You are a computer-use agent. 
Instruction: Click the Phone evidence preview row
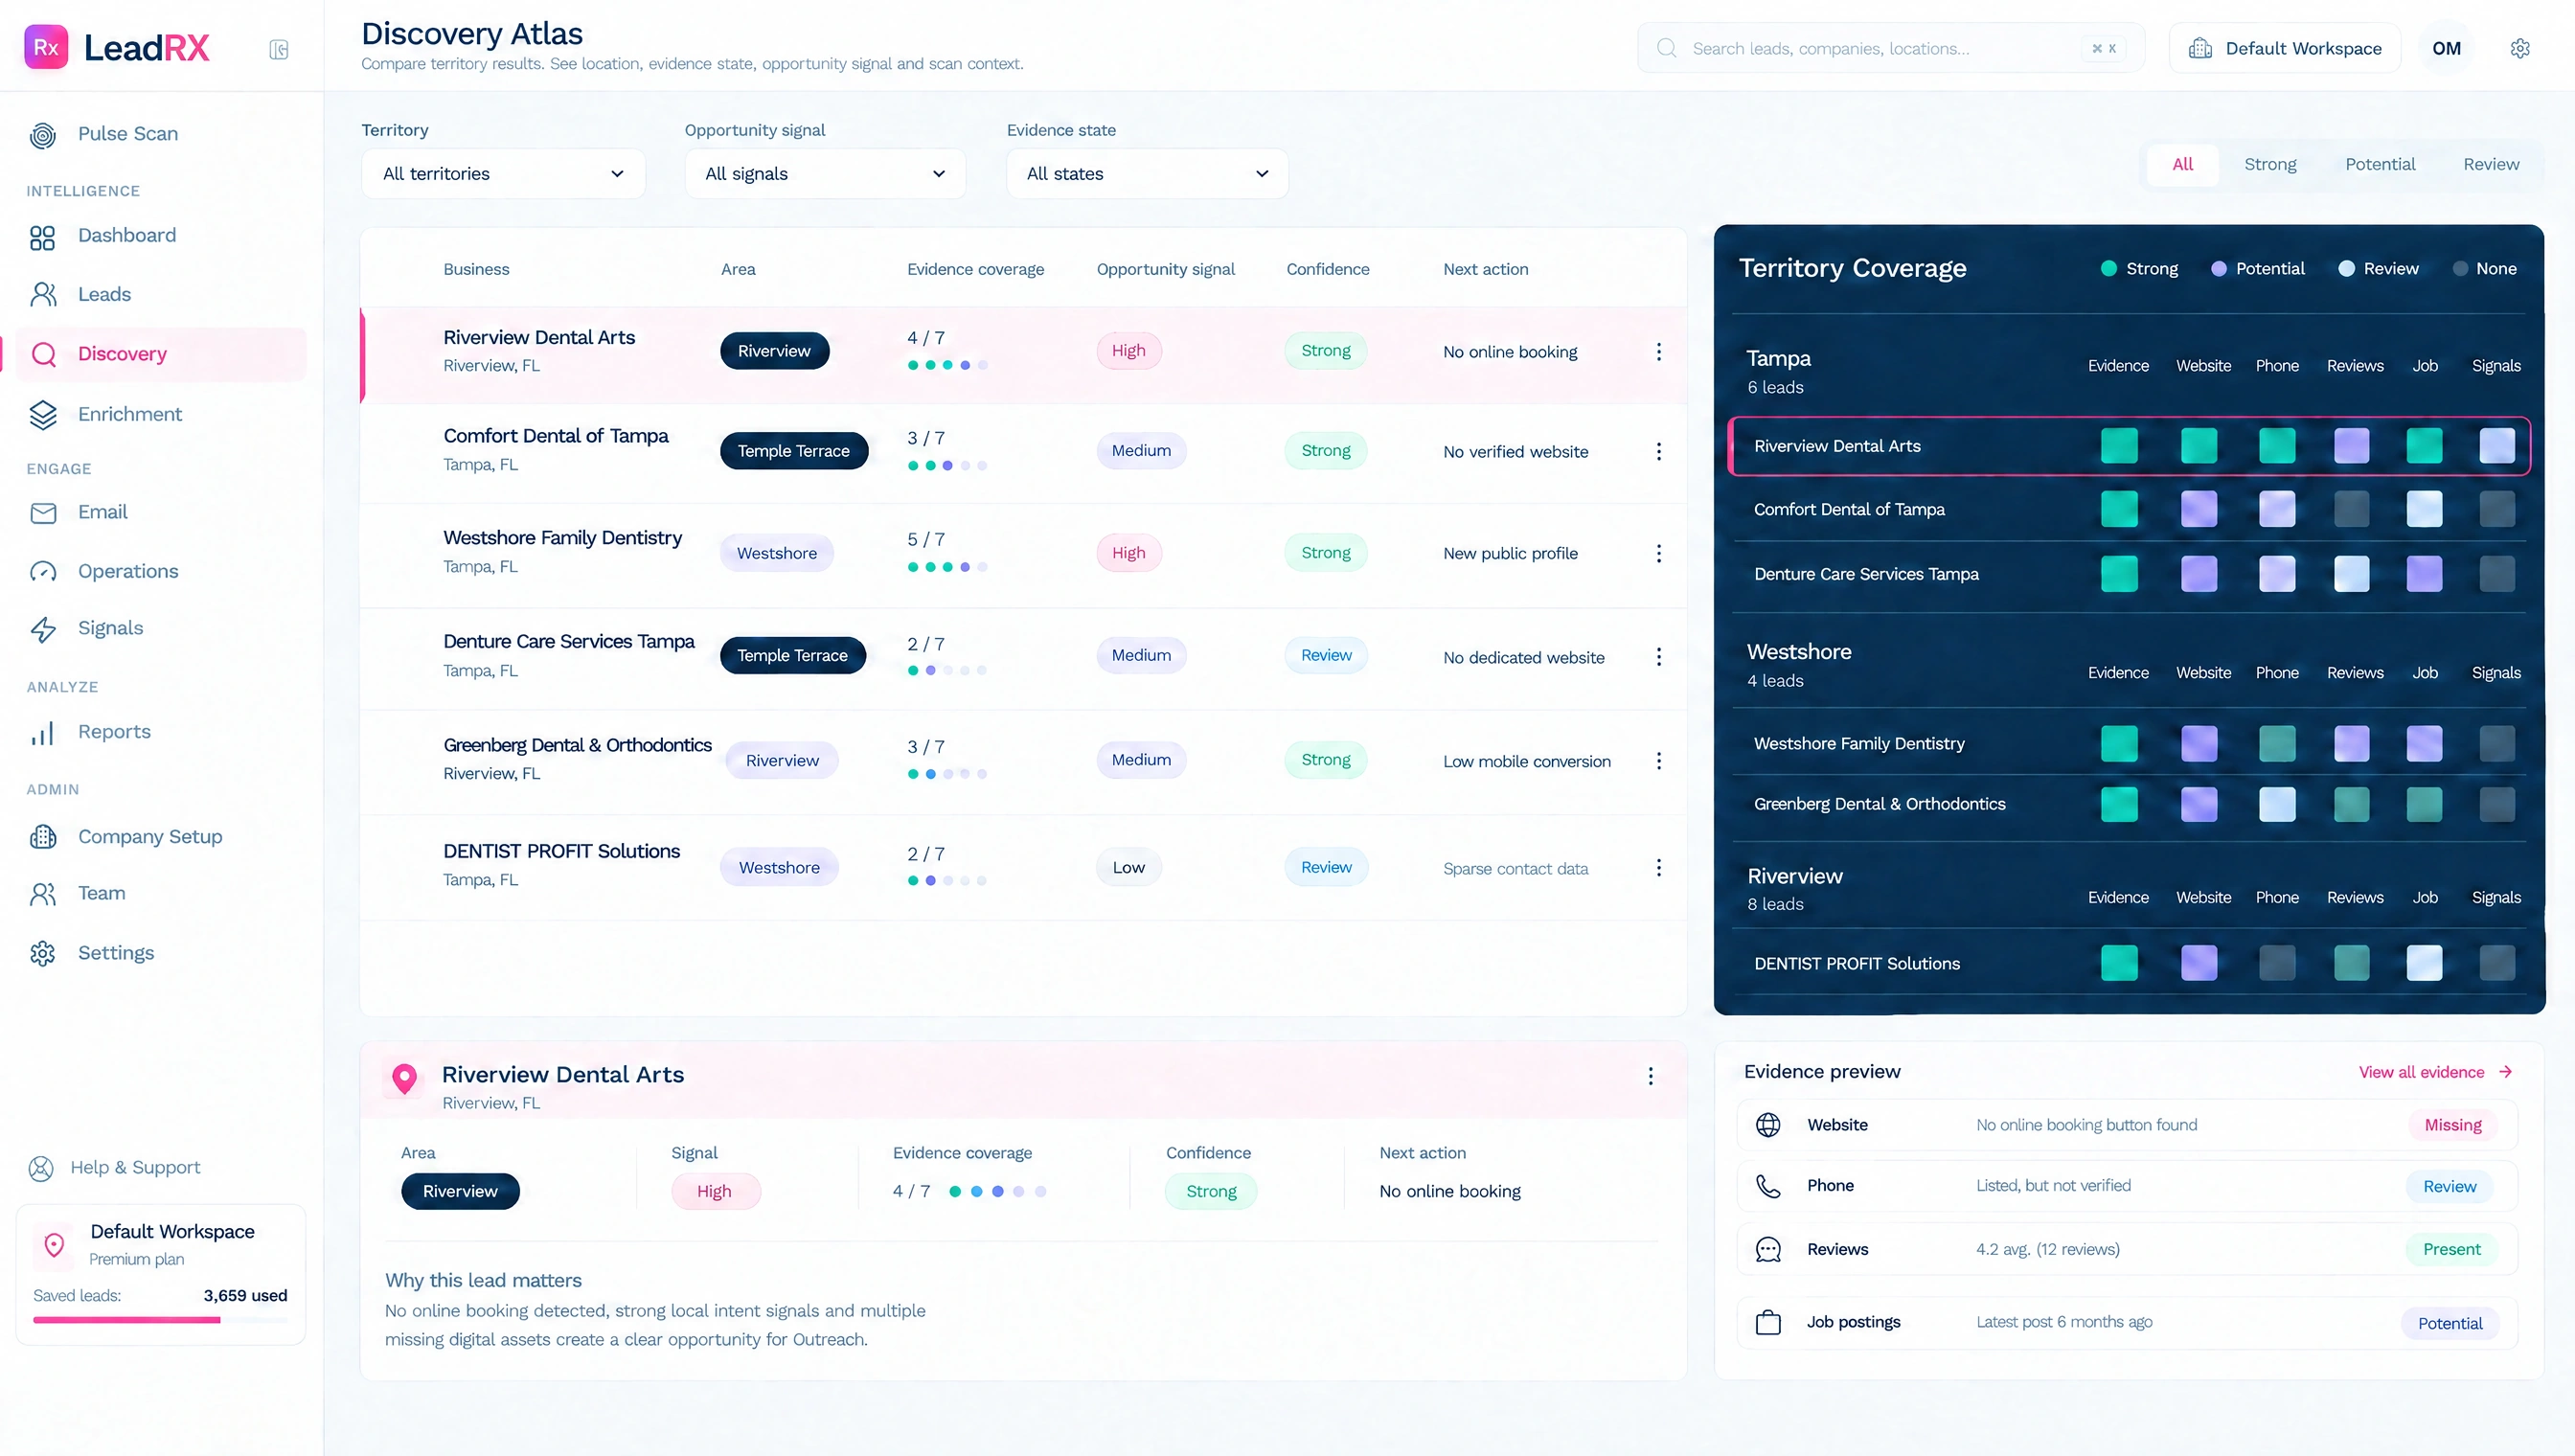click(x=2127, y=1186)
